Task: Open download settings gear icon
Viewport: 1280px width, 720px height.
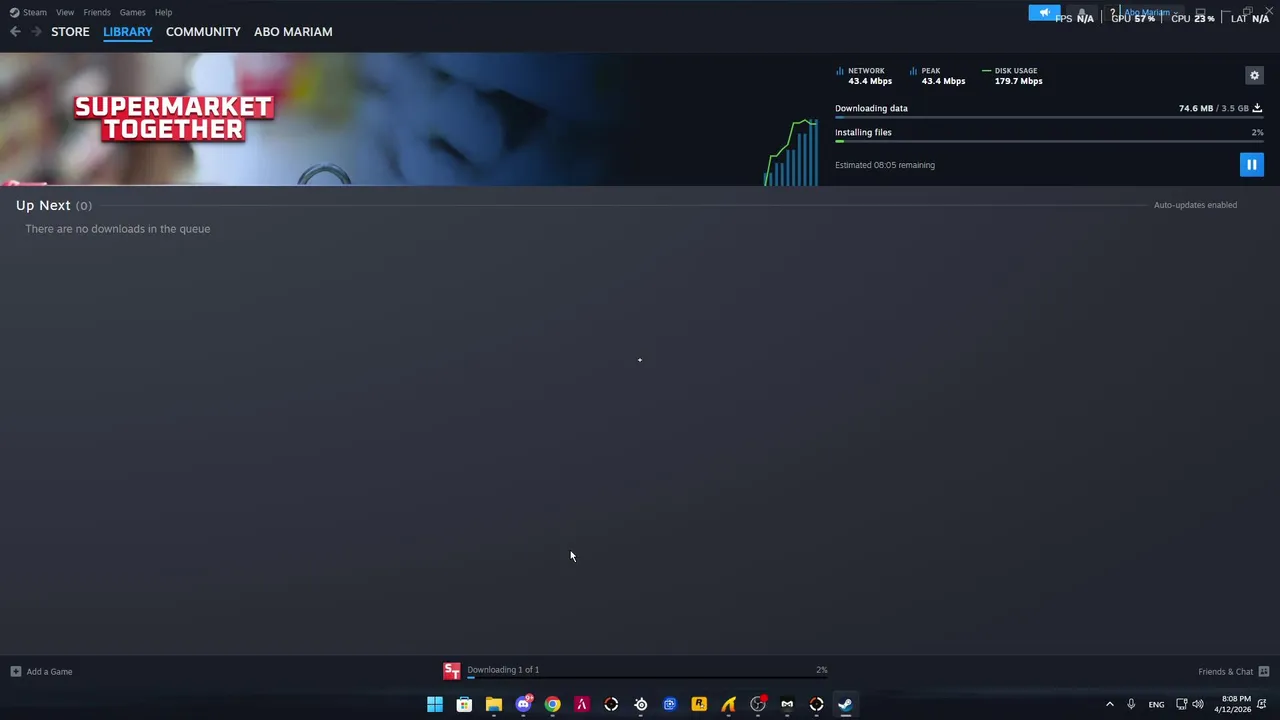Action: pos(1254,76)
